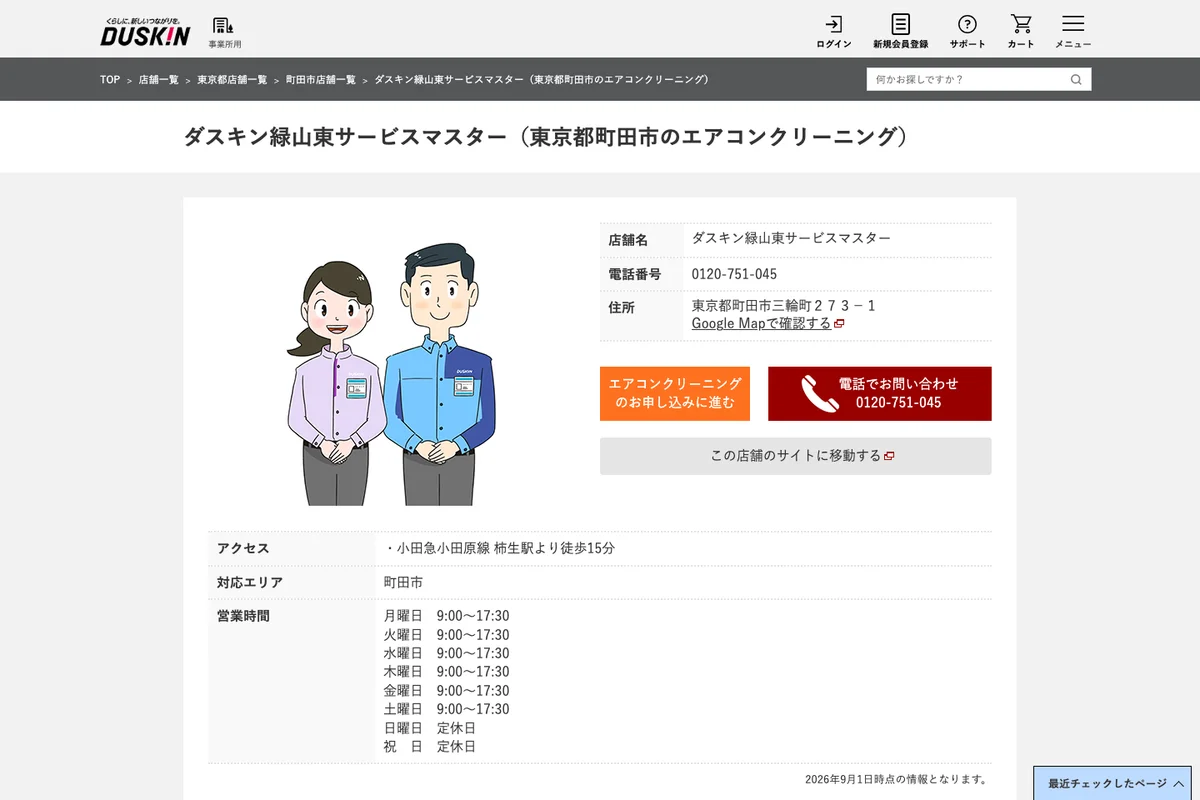Click access text 柿生駅より徒歩15分
Screen dimensions: 1200x800
click(555, 548)
